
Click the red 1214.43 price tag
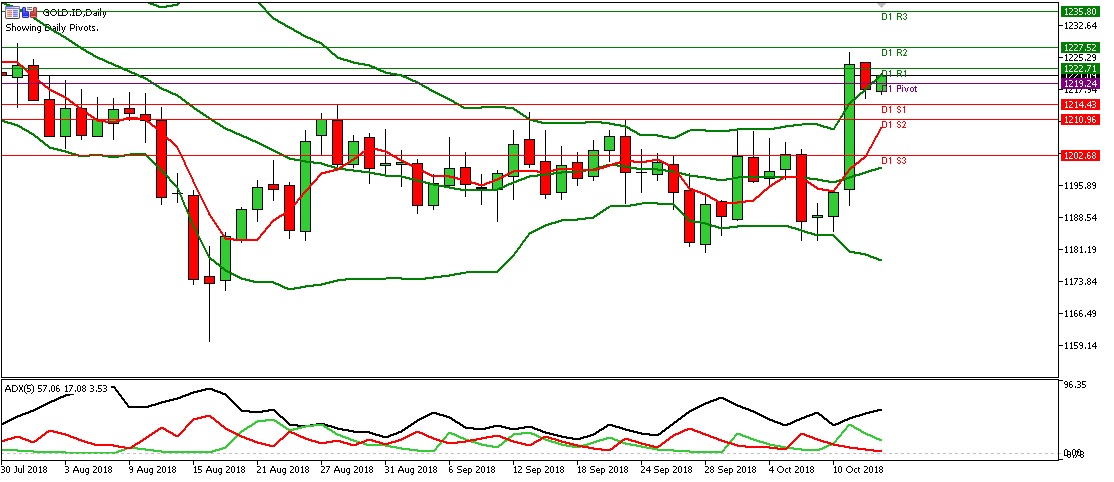(1083, 104)
